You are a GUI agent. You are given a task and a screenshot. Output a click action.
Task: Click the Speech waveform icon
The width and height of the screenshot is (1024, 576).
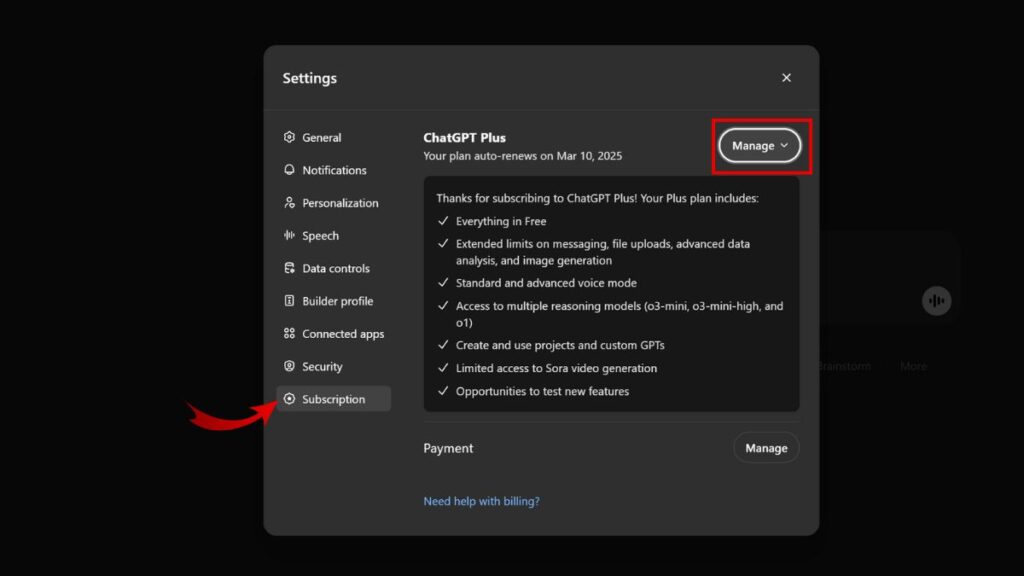click(289, 235)
